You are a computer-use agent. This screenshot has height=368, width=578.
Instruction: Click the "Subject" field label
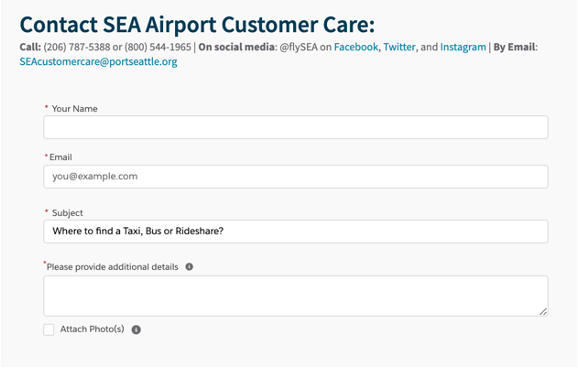67,213
